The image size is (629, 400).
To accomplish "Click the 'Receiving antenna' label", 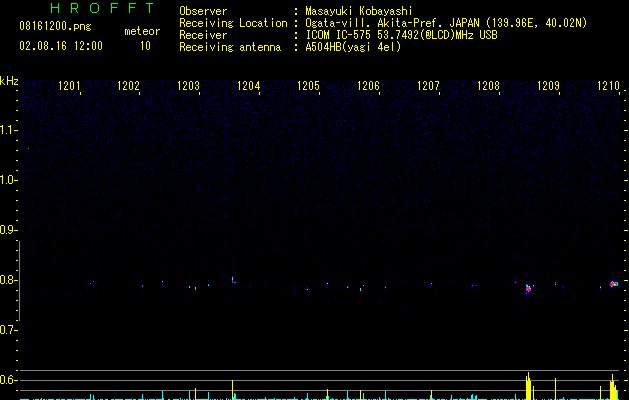I will [230, 47].
